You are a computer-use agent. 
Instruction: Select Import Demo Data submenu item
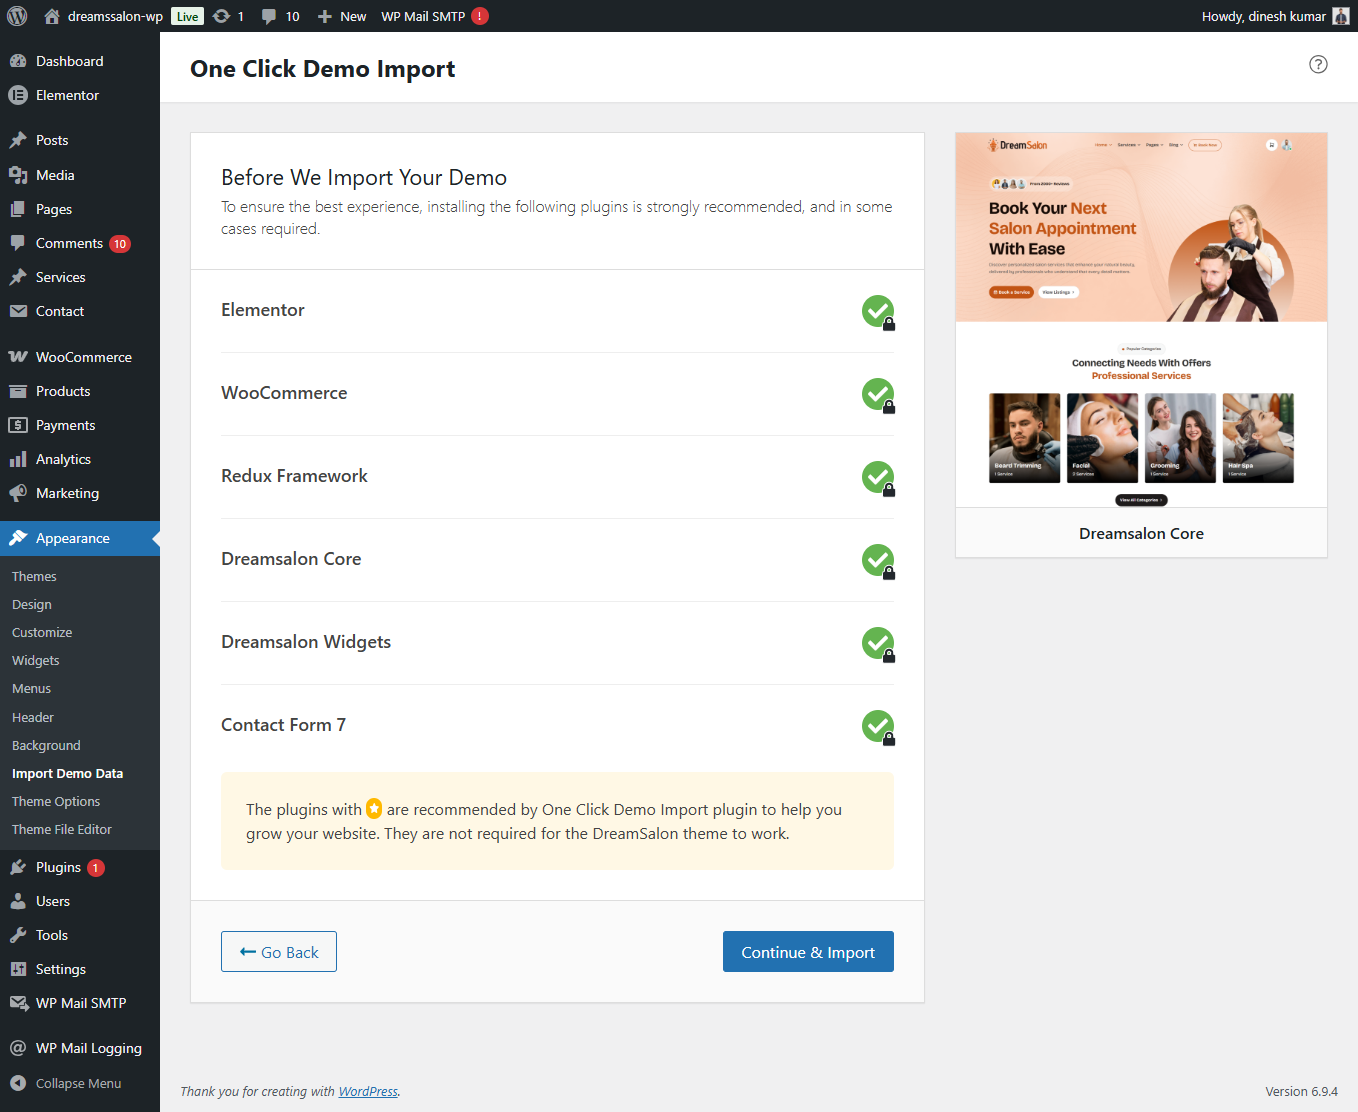tap(68, 773)
